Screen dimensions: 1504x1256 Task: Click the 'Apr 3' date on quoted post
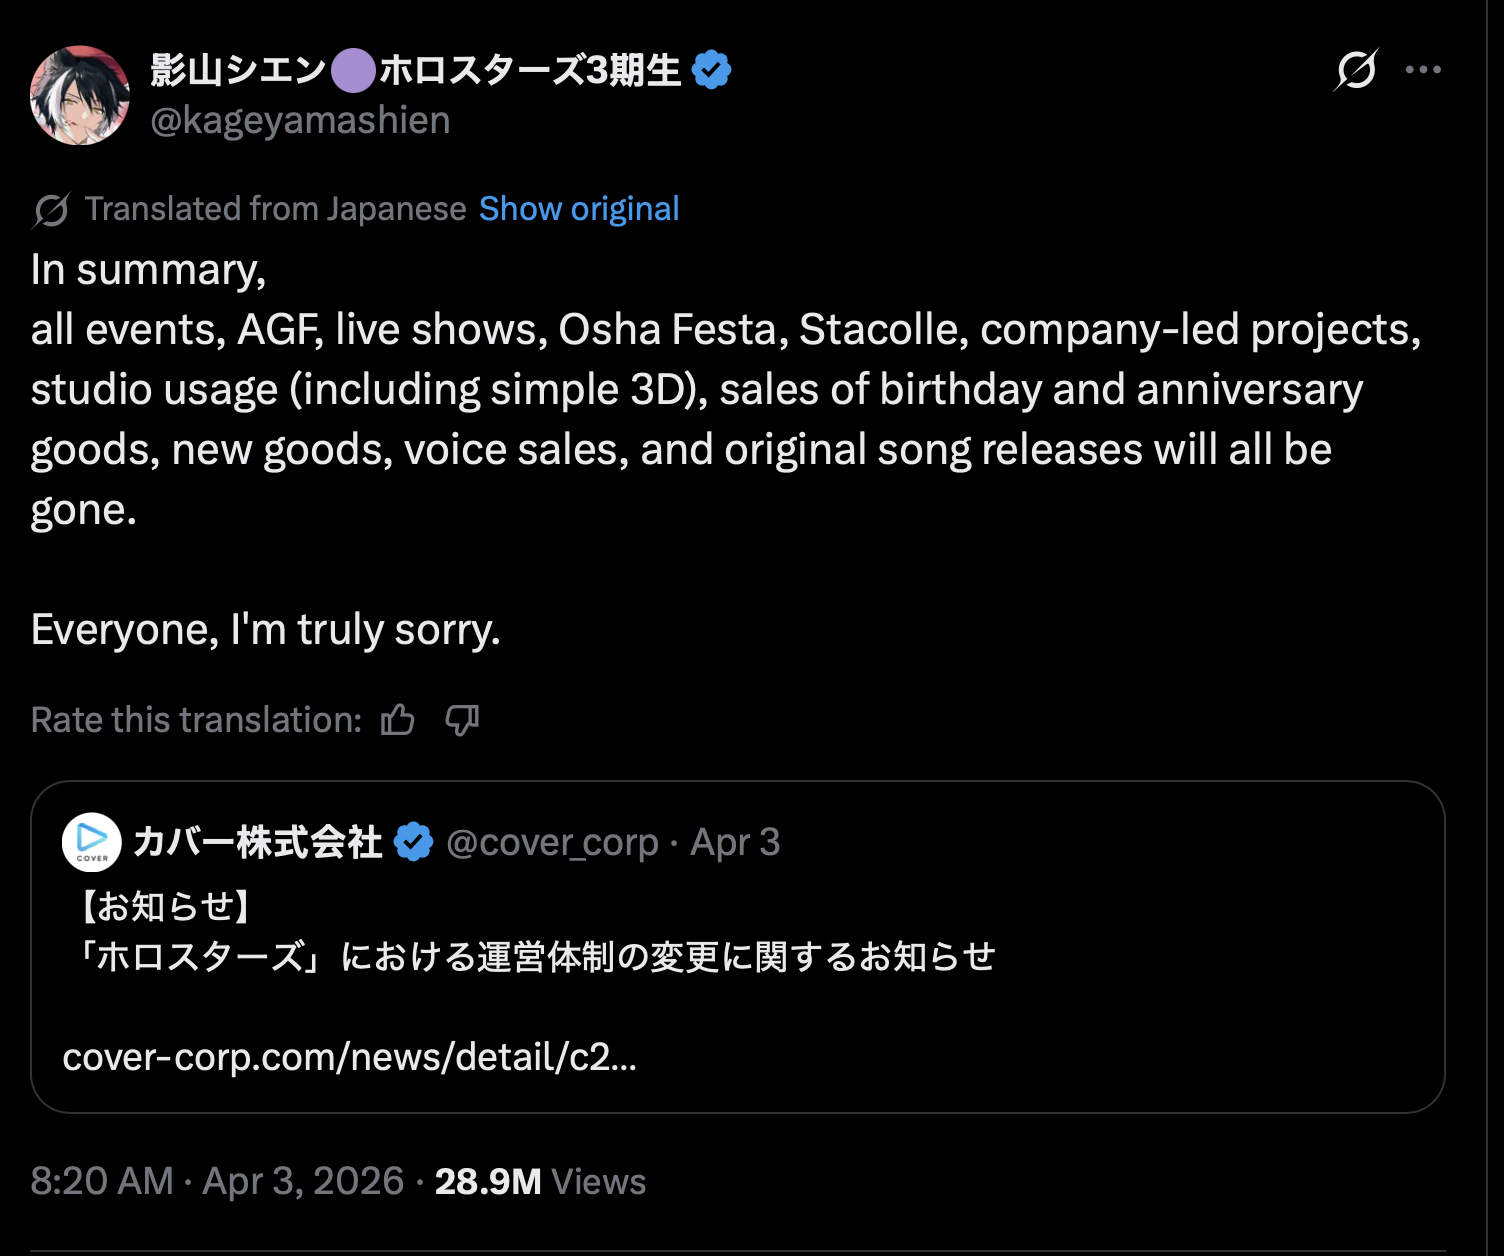click(x=735, y=842)
